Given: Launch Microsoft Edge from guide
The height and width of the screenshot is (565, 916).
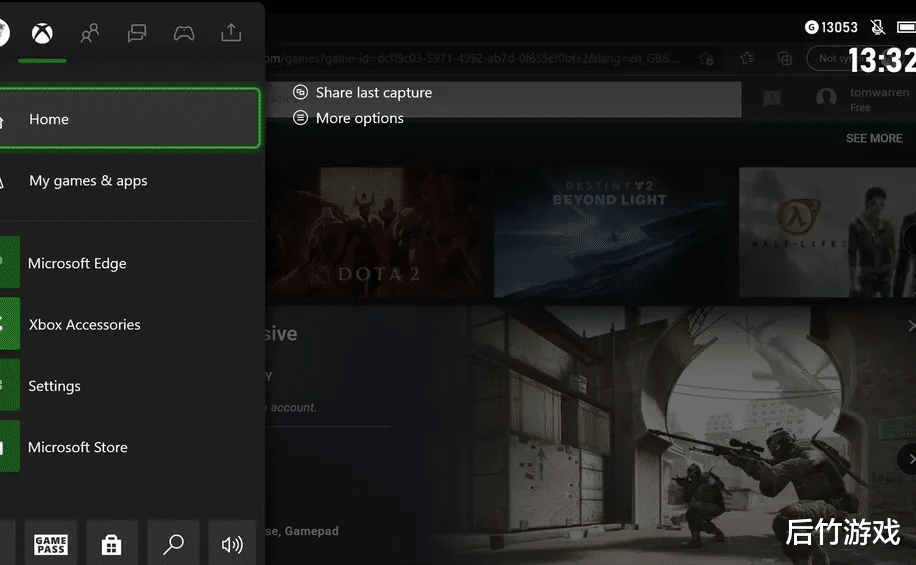Looking at the screenshot, I should point(129,263).
